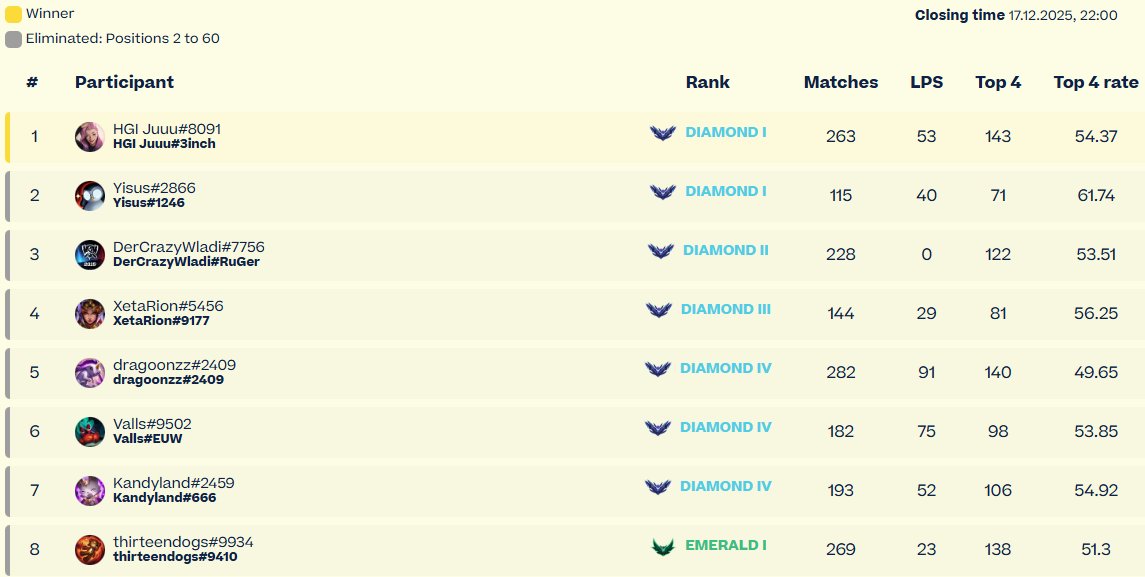
Task: Click the matches value 263
Action: (841, 137)
